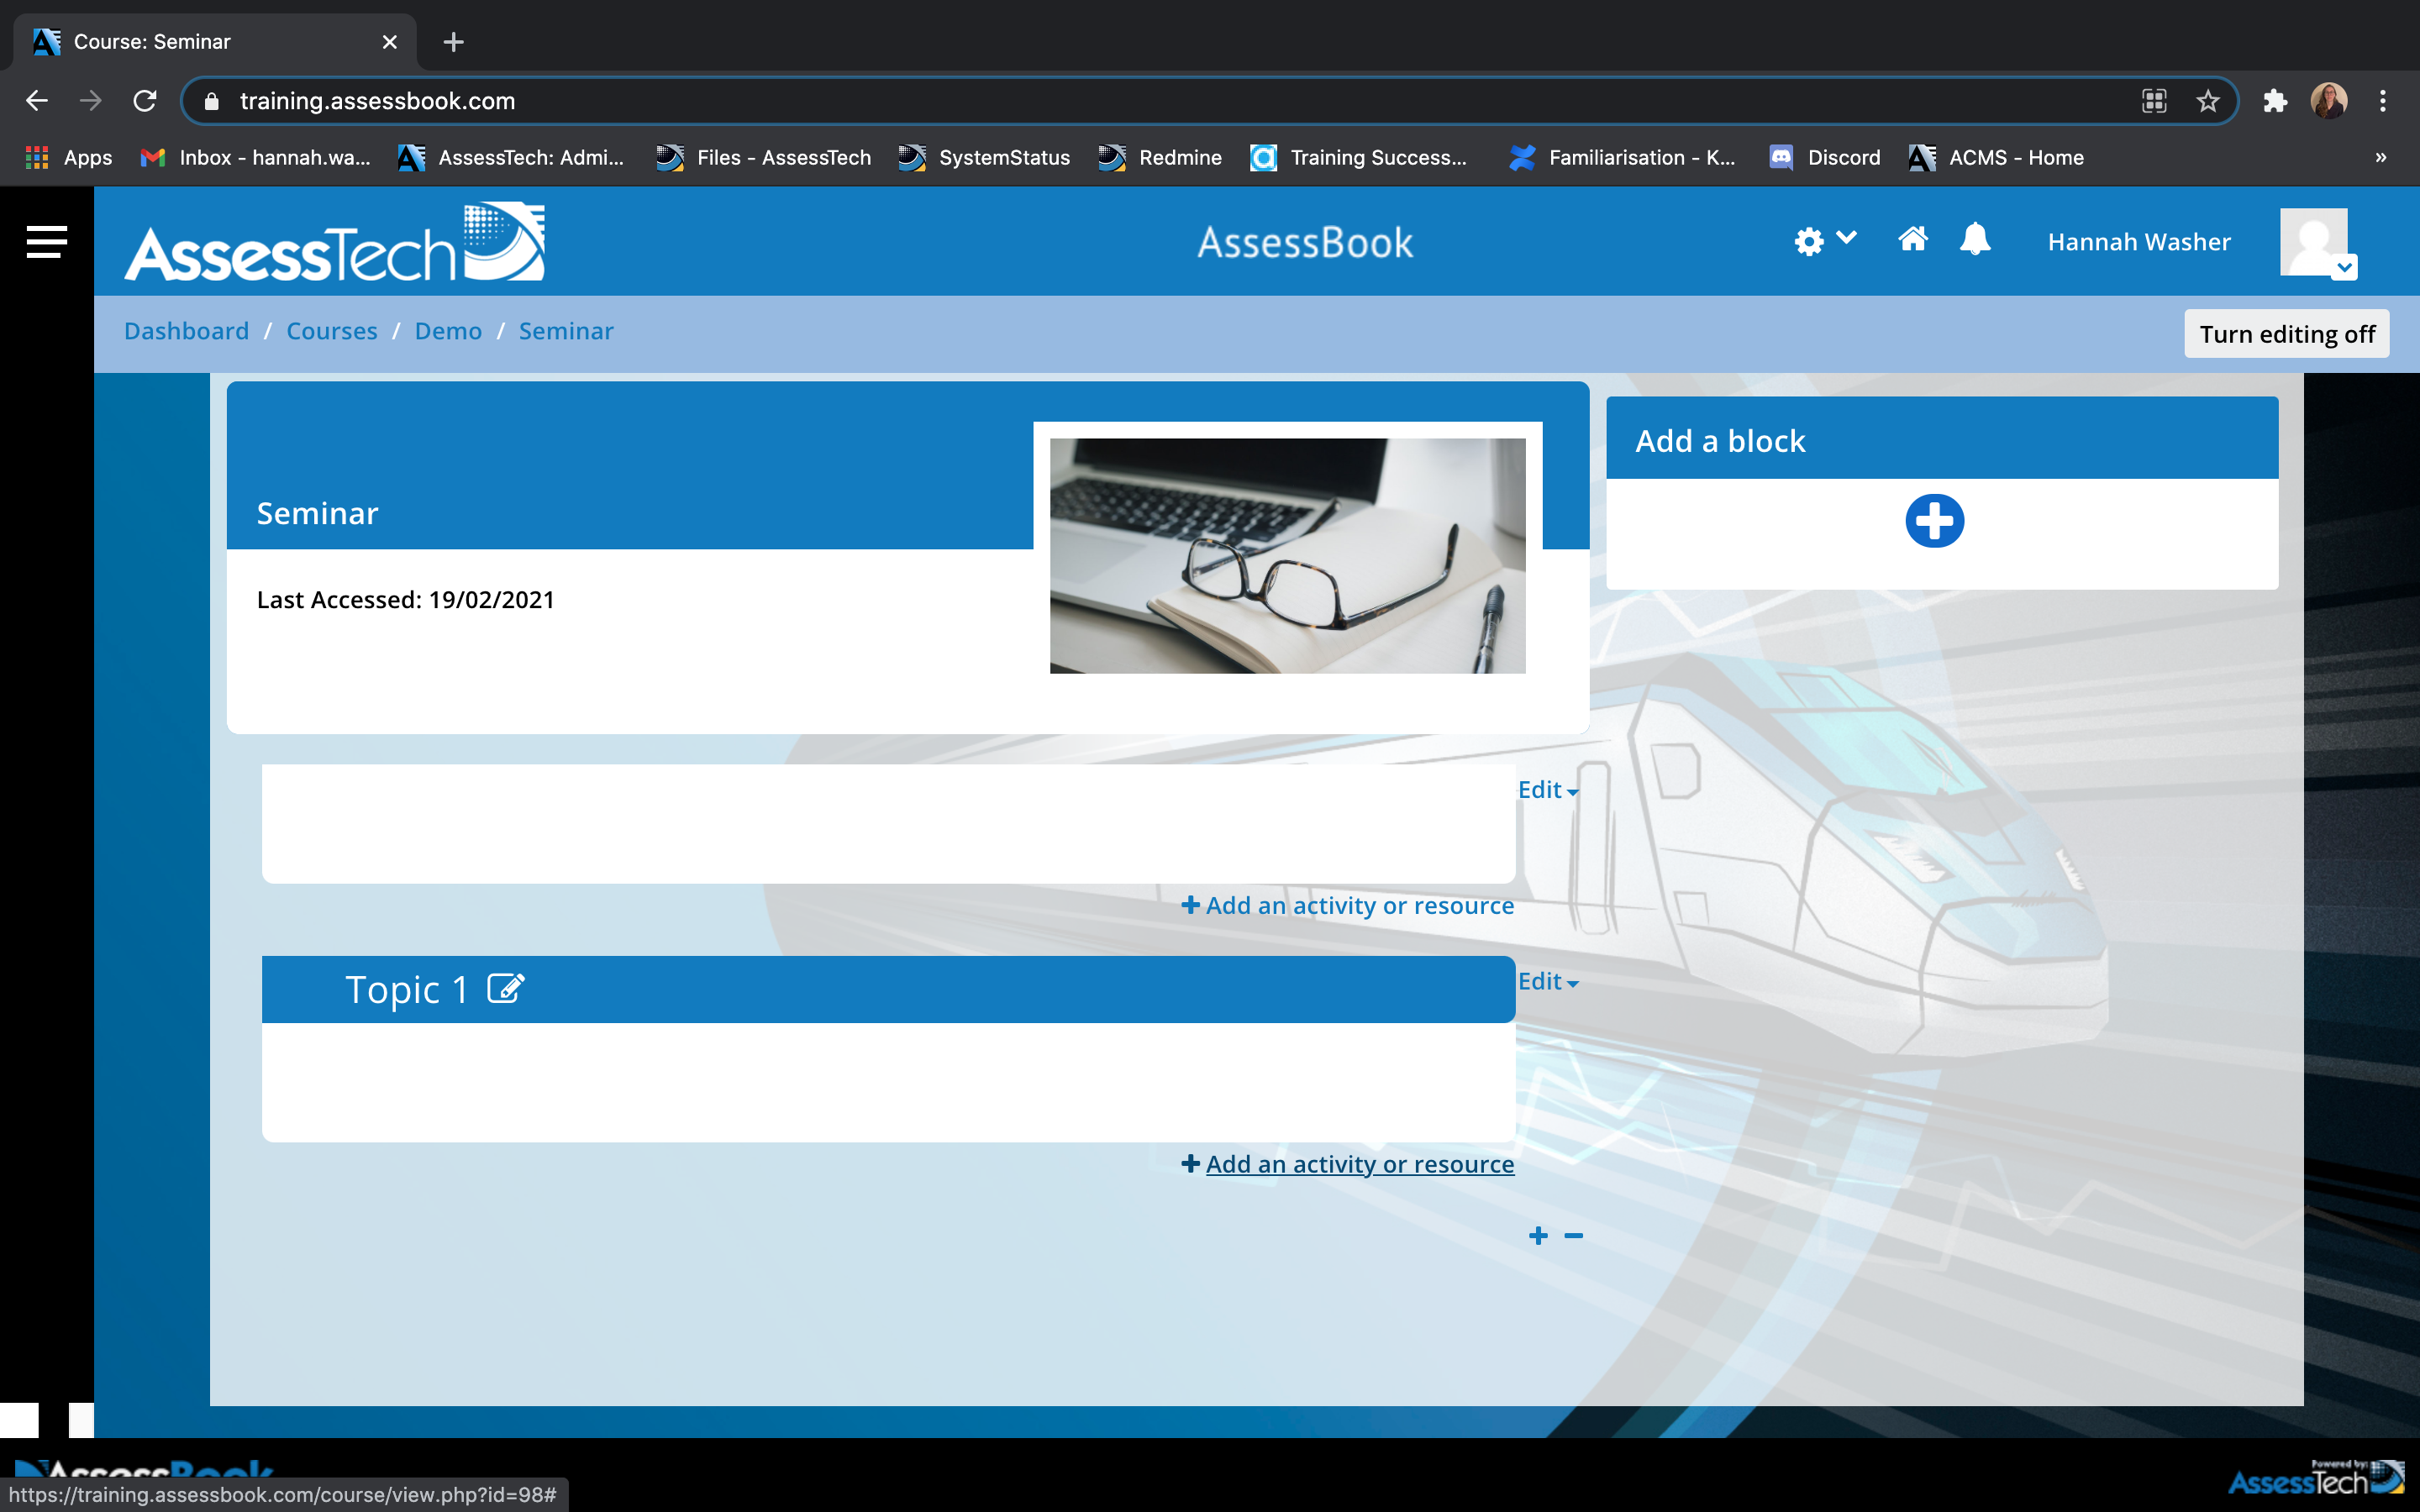Open Edit dropdown for general section

pos(1547,790)
